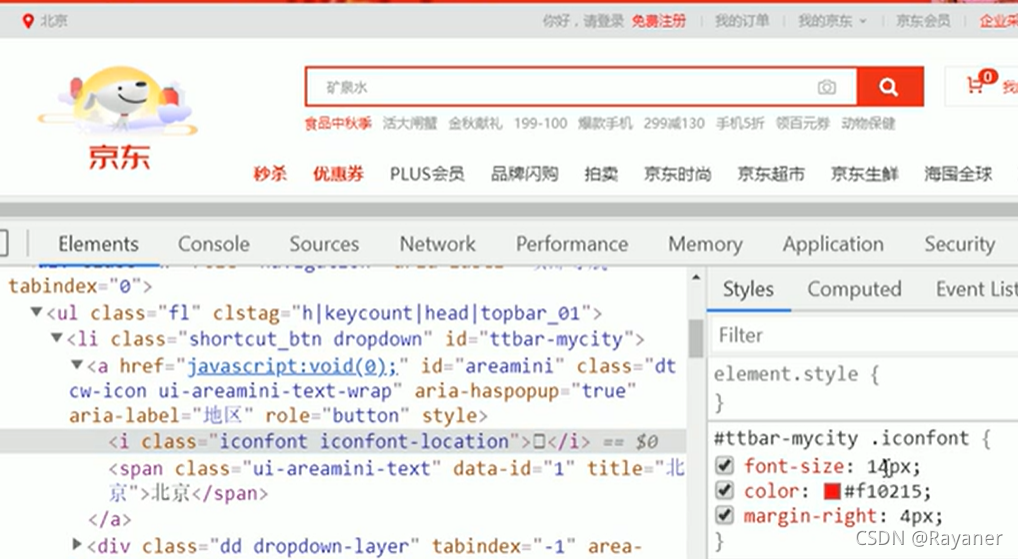Click the 免费注册 link

tap(658, 21)
